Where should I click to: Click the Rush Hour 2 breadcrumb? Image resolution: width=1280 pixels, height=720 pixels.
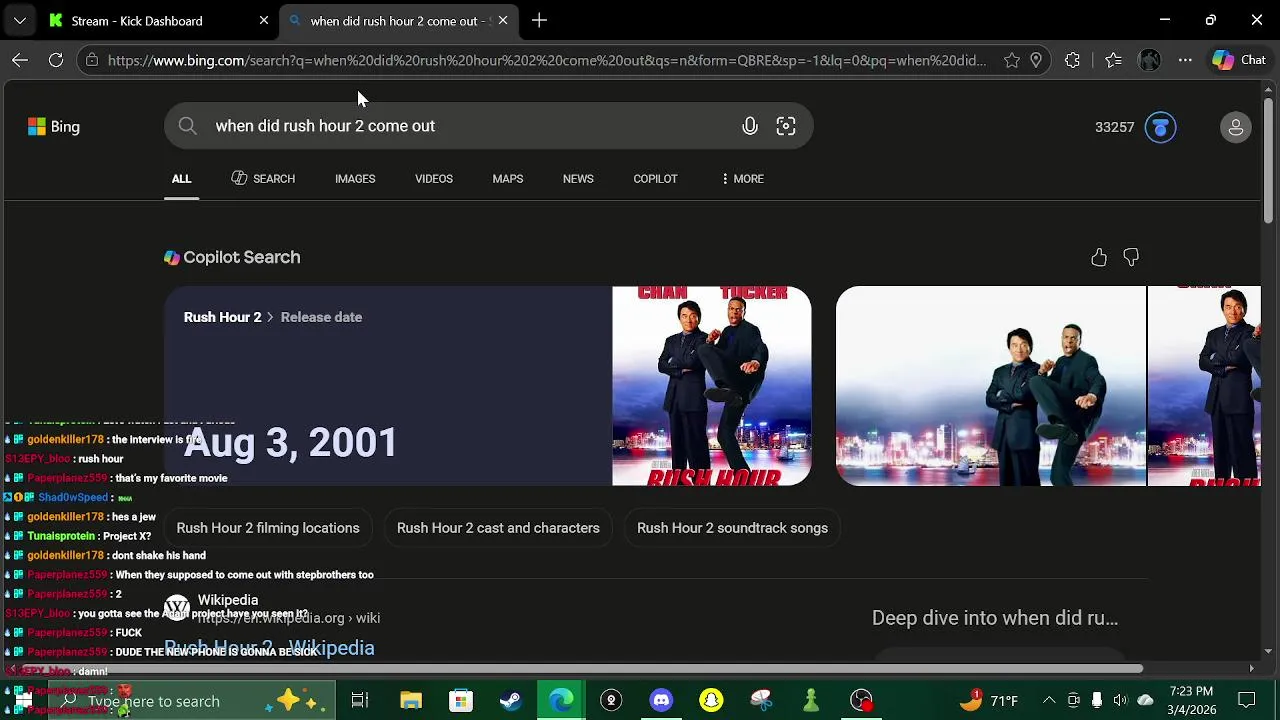point(222,317)
